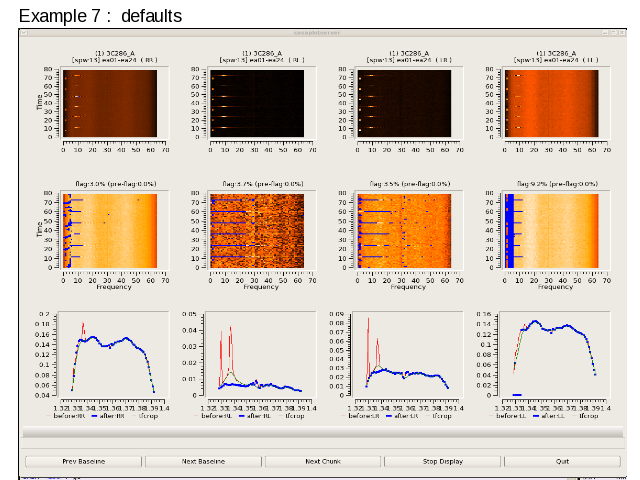Click 'Frequency' label under flag:3.7% plot
This screenshot has width=640, height=480.
click(261, 287)
